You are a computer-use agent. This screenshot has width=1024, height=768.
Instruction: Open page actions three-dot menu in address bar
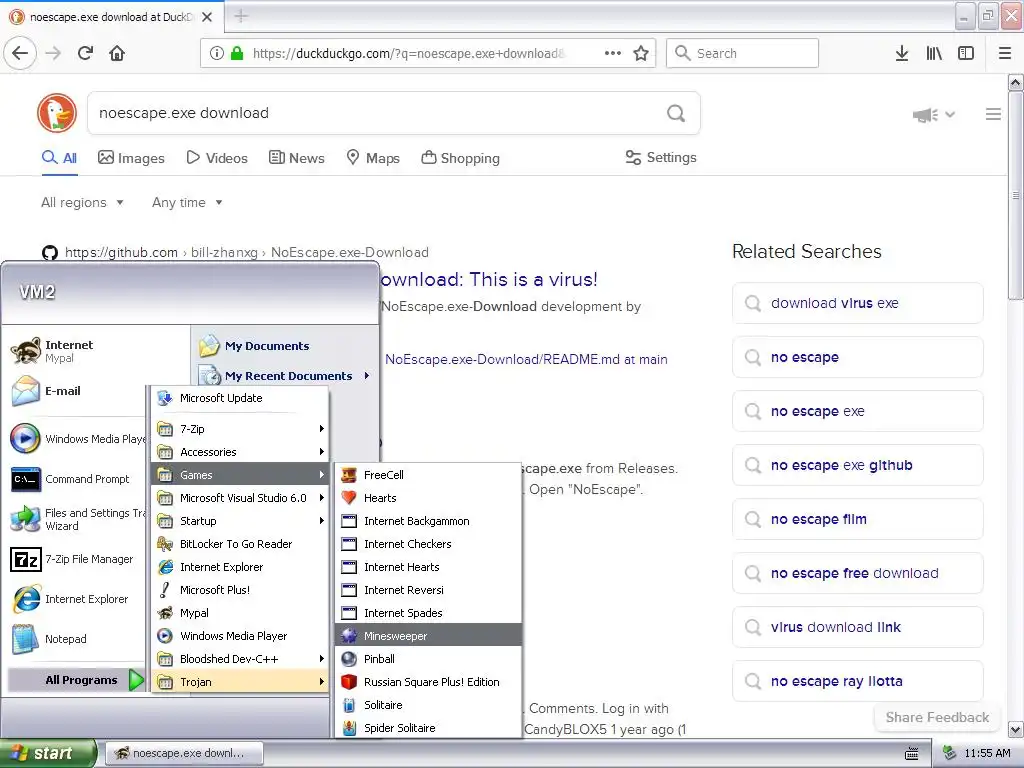click(x=613, y=53)
